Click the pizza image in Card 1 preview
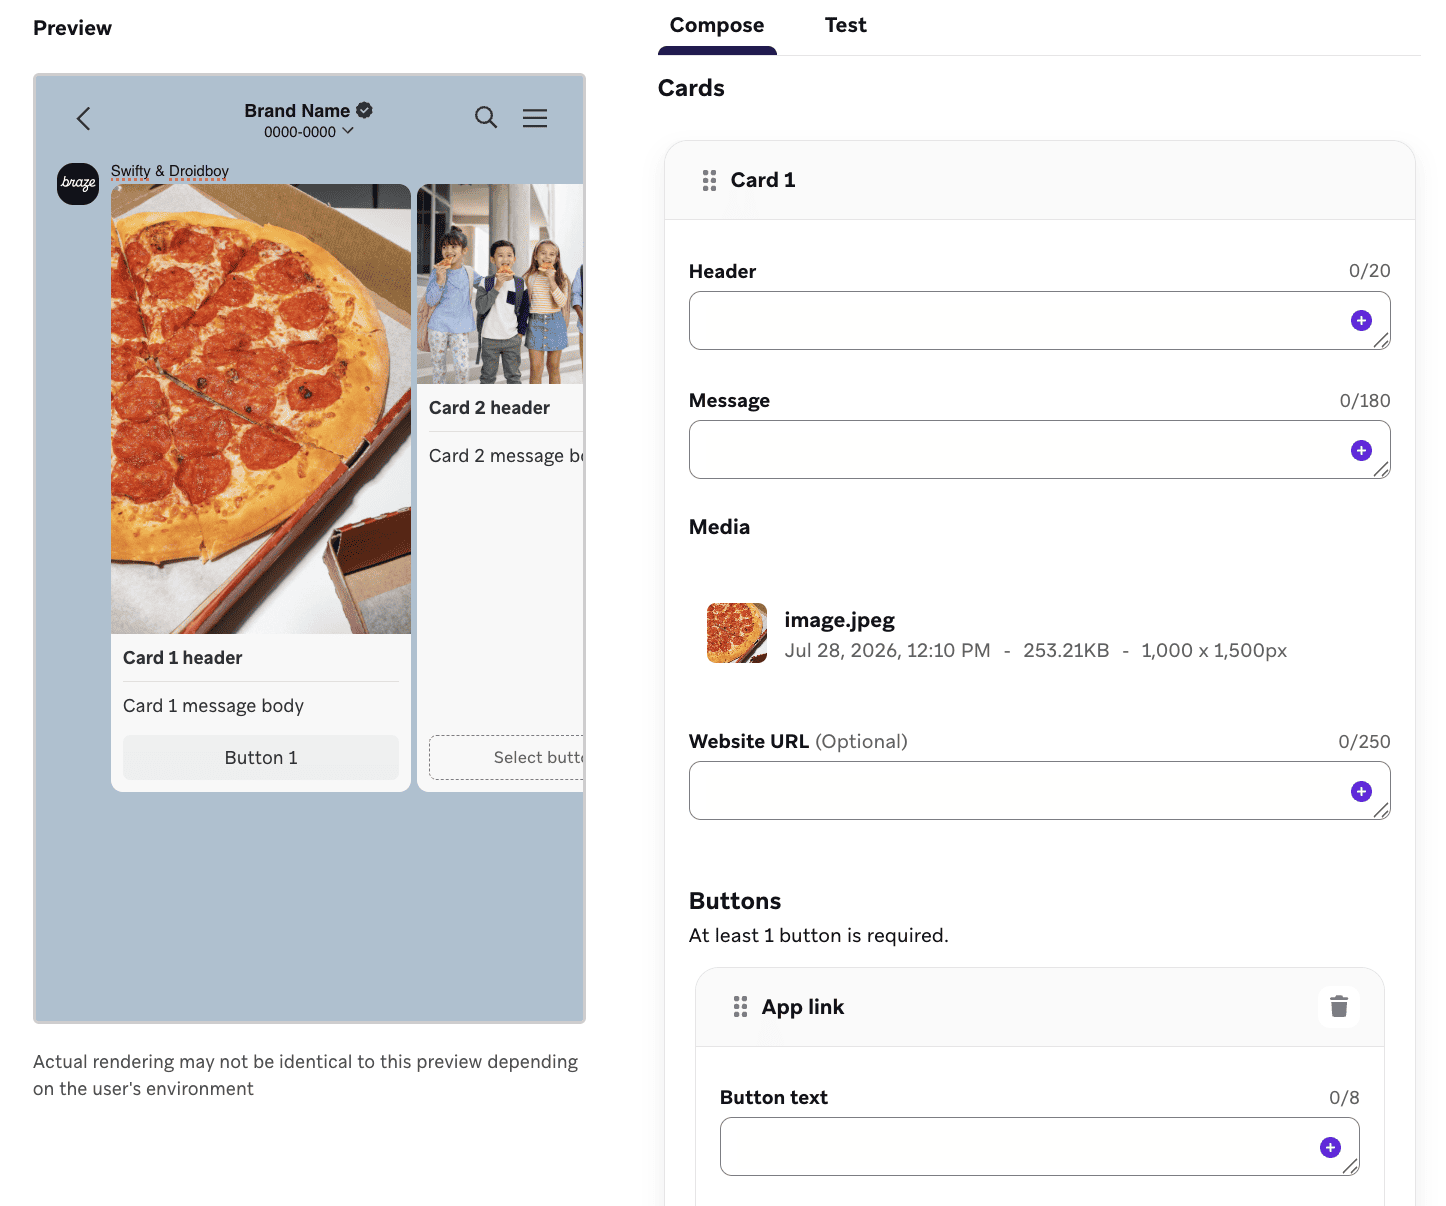Screen dimensions: 1446x1206 (x=261, y=409)
